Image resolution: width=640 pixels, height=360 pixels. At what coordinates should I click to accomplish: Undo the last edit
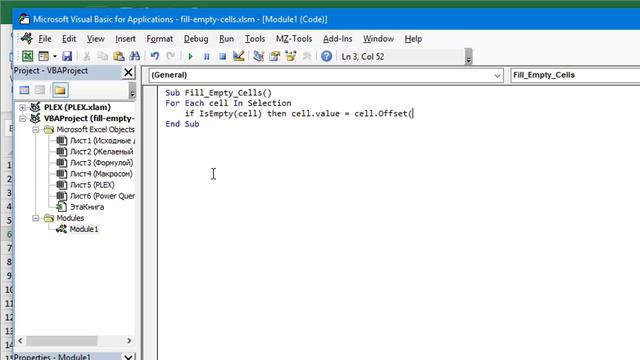(x=155, y=56)
